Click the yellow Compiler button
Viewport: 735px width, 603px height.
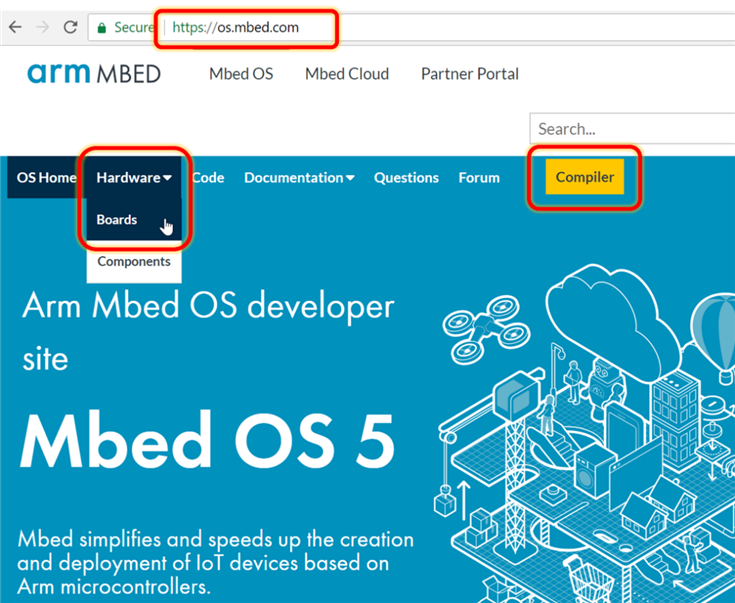tap(585, 177)
